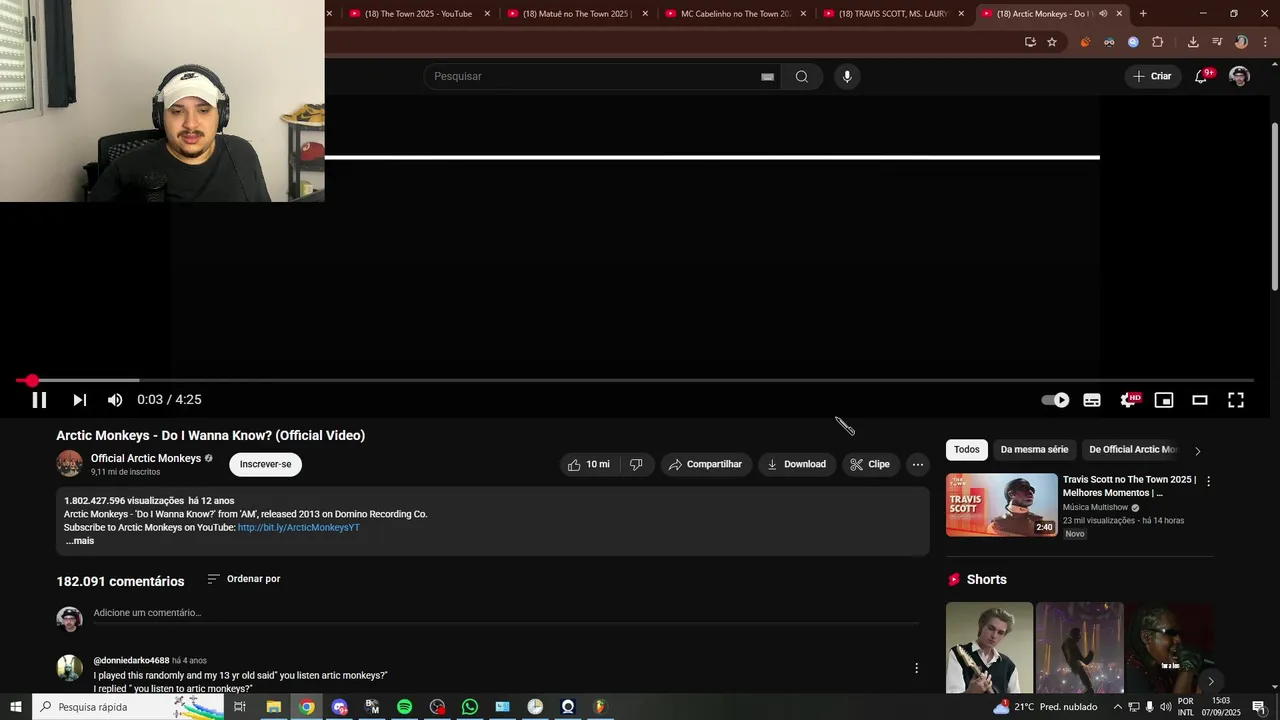Focus the Adicione um comentário field
The height and width of the screenshot is (720, 1280).
point(506,613)
